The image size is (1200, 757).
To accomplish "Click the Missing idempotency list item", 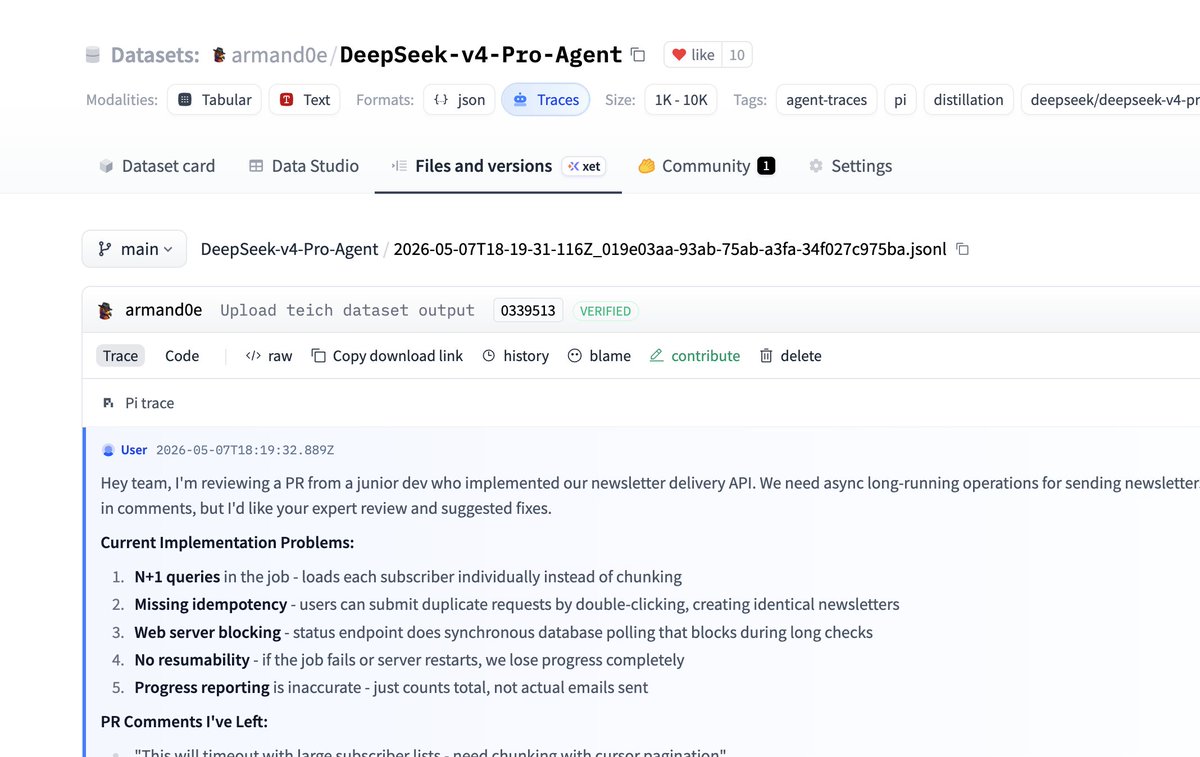I will (517, 605).
